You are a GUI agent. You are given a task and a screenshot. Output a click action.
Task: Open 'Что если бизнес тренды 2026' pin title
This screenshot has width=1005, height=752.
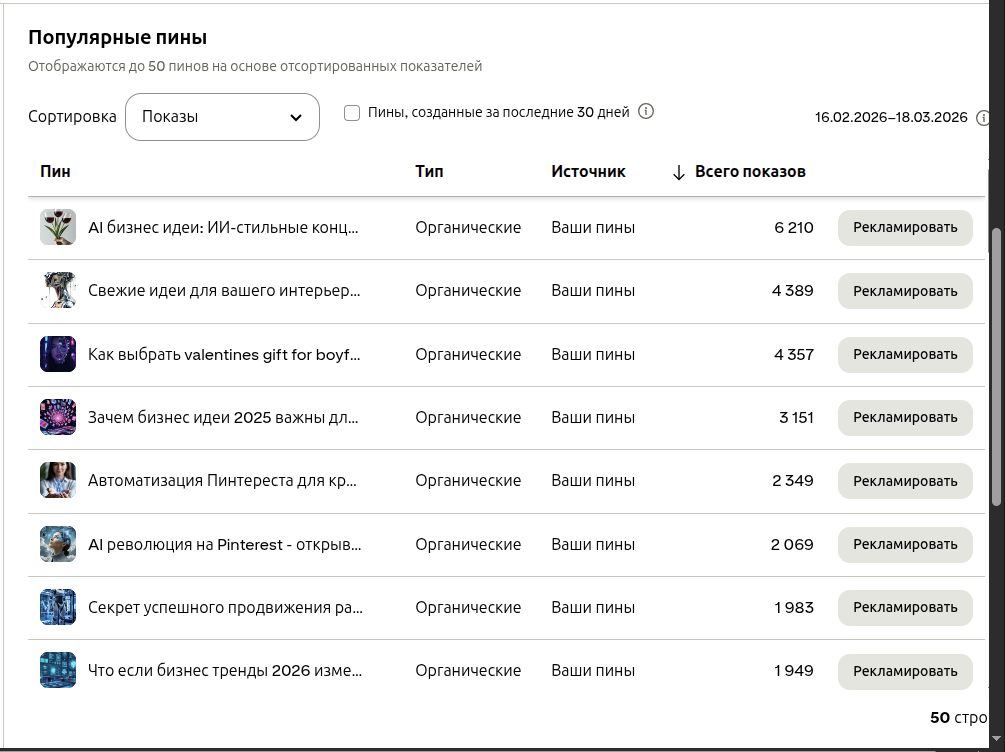point(225,671)
